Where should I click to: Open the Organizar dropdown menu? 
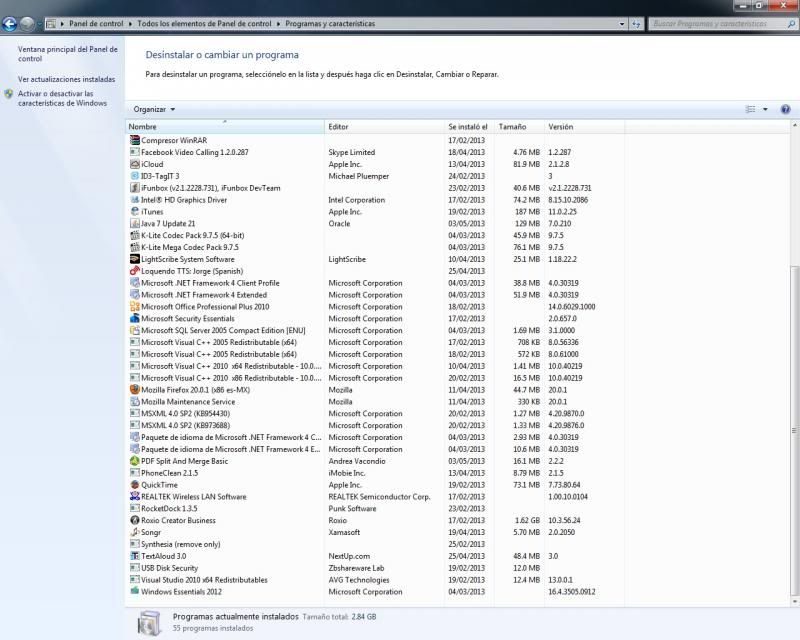point(154,109)
